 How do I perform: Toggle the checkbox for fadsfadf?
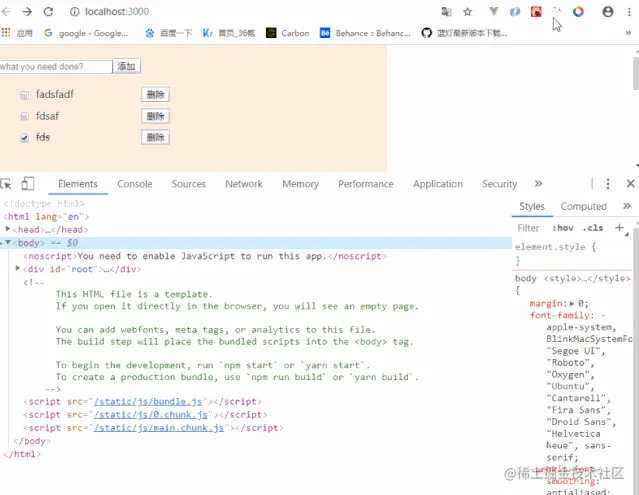(24, 95)
